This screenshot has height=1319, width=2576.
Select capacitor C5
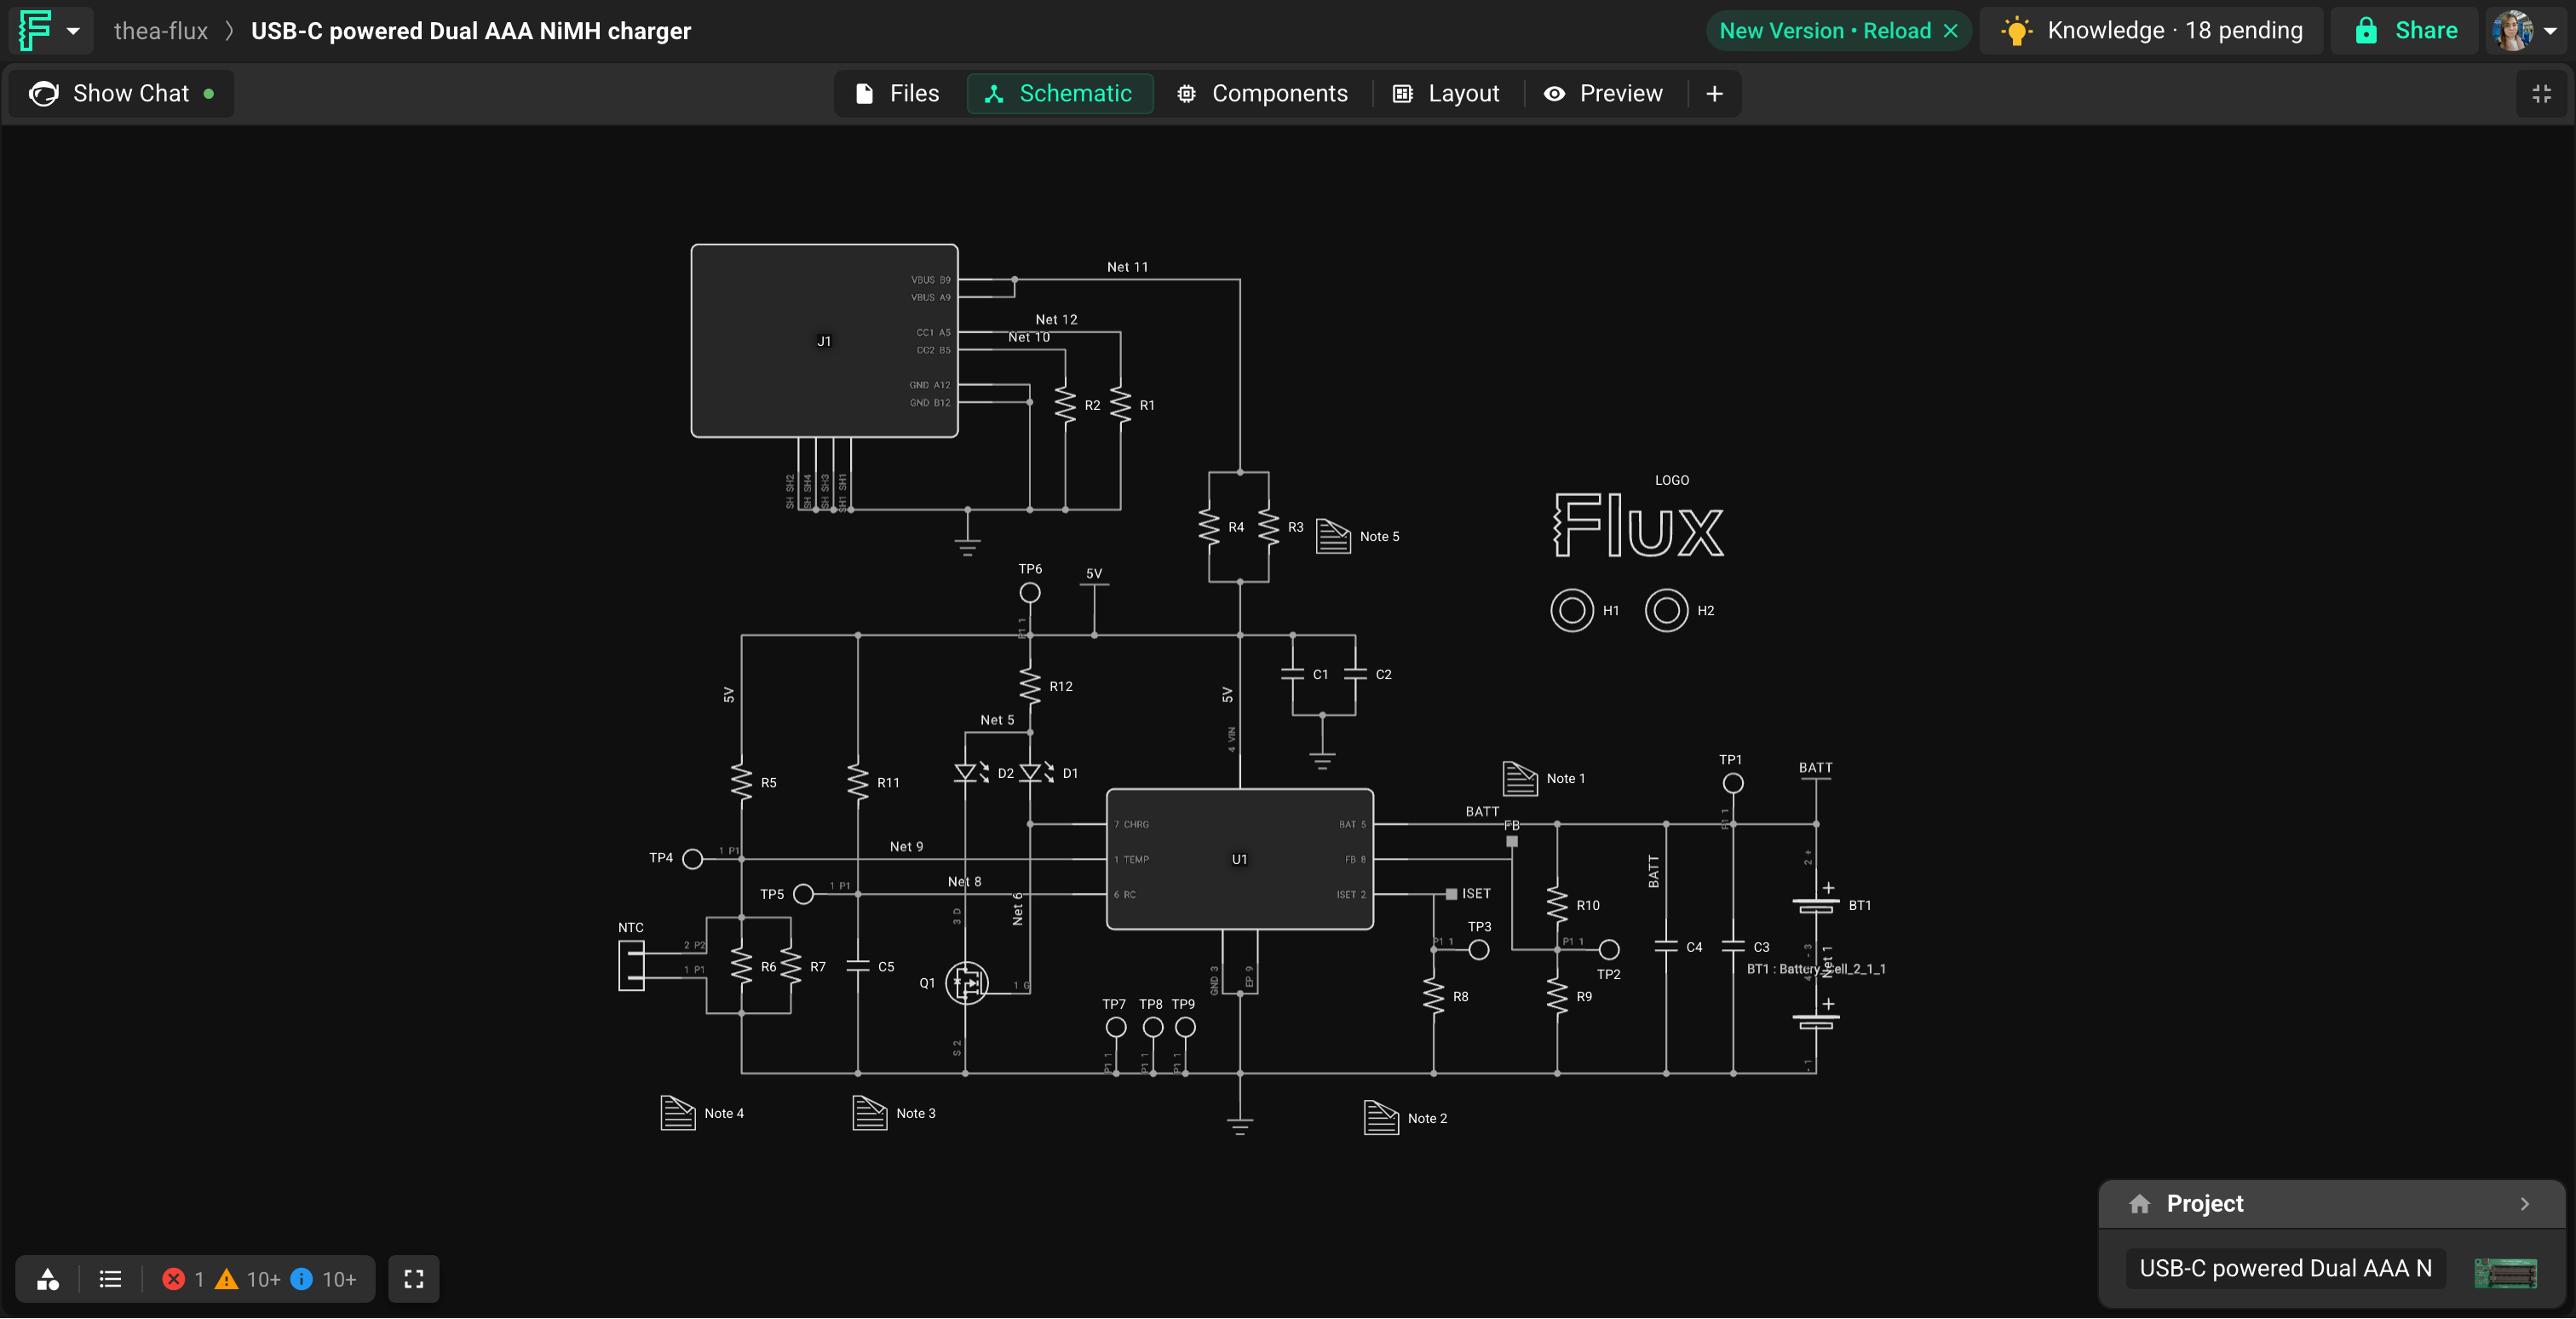pyautogui.click(x=858, y=966)
